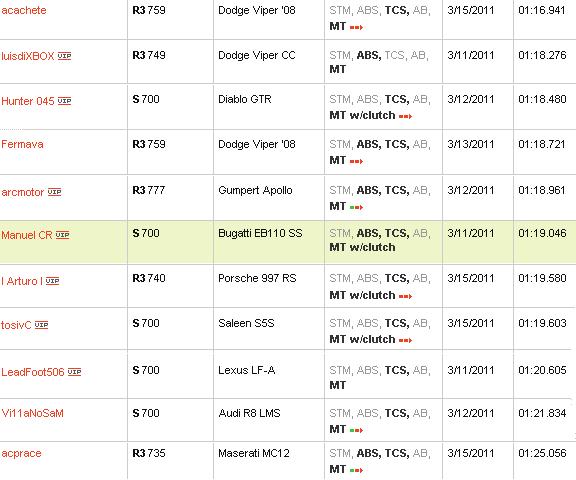Click the VIP badge next to tosivC

pyautogui.click(x=41, y=325)
